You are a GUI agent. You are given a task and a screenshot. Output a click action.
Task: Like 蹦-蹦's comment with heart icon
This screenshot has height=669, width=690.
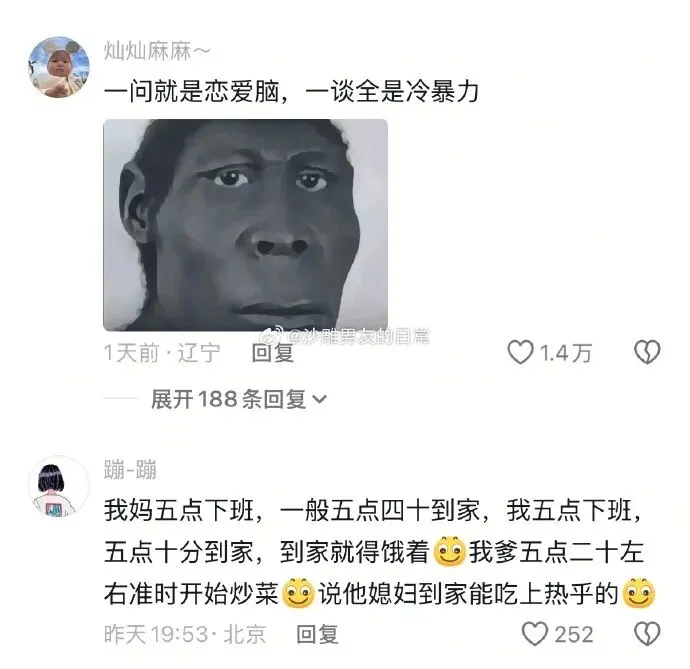click(x=534, y=634)
